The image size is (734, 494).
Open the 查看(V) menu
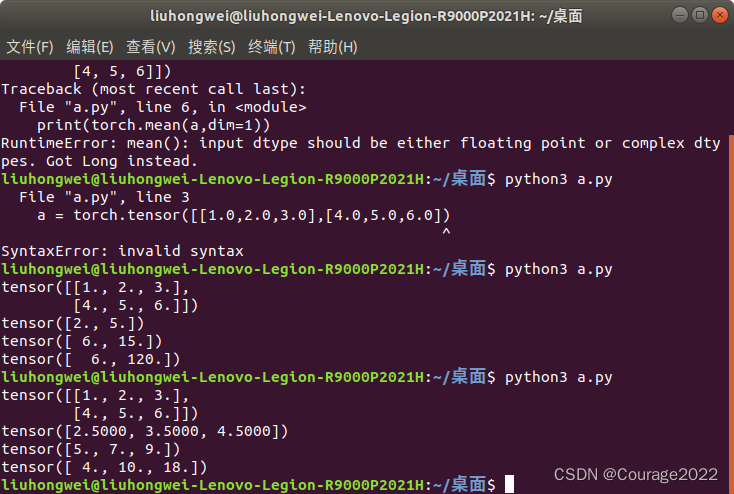click(x=151, y=47)
